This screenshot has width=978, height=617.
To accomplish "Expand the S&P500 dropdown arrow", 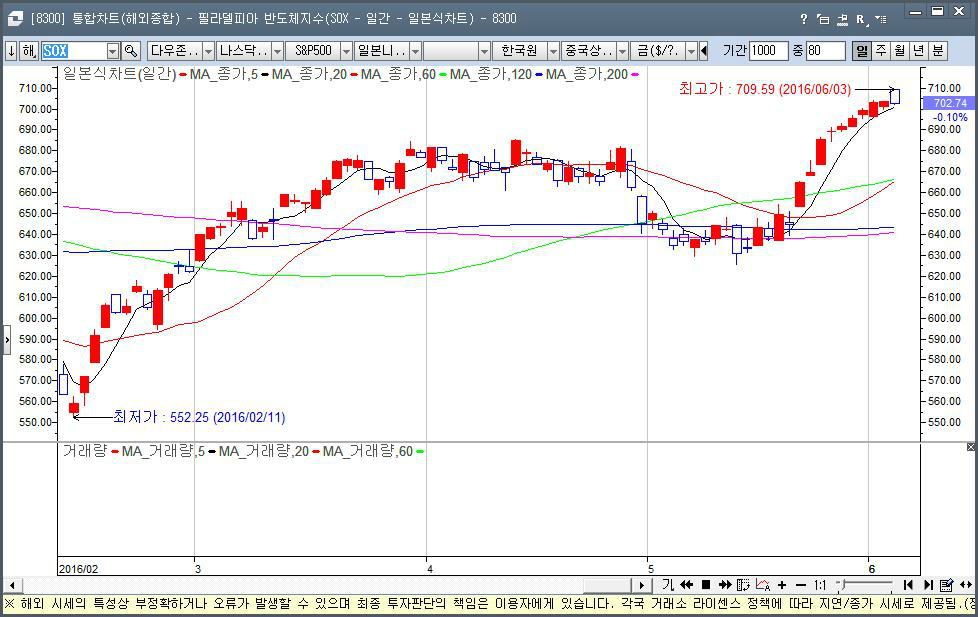I will (x=344, y=51).
